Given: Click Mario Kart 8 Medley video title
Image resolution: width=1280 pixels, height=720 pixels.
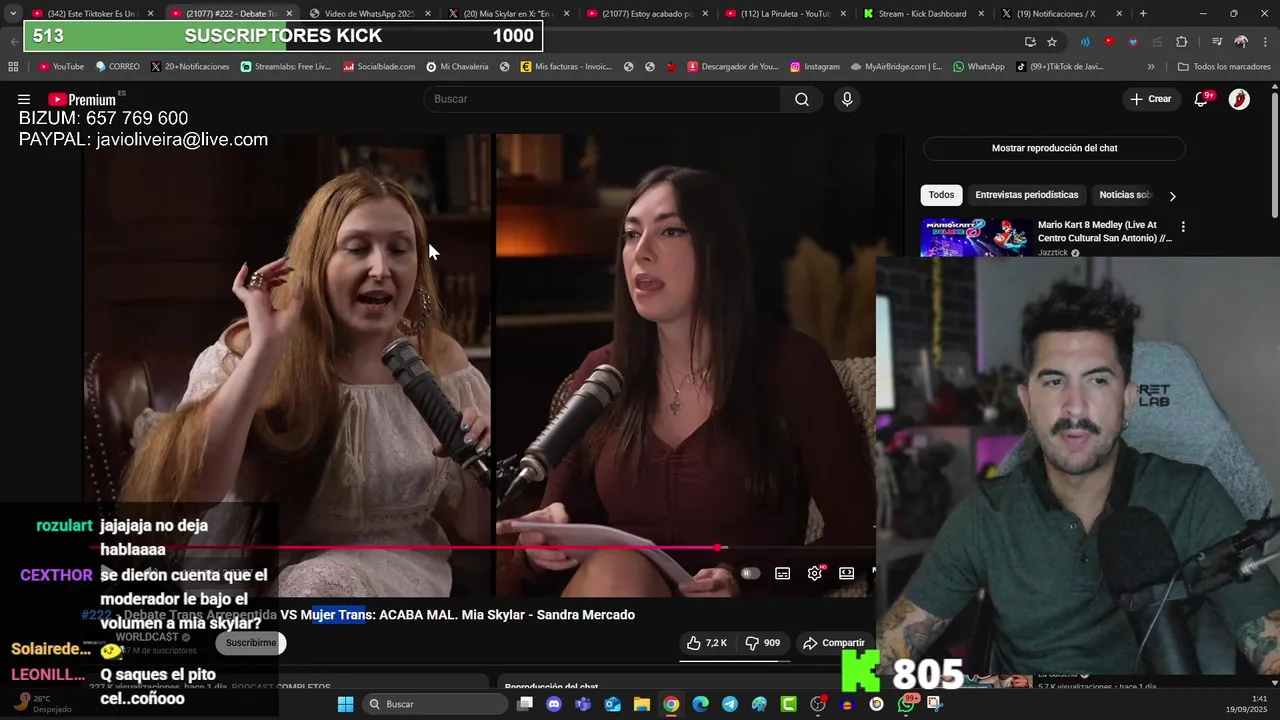Looking at the screenshot, I should click(1104, 232).
